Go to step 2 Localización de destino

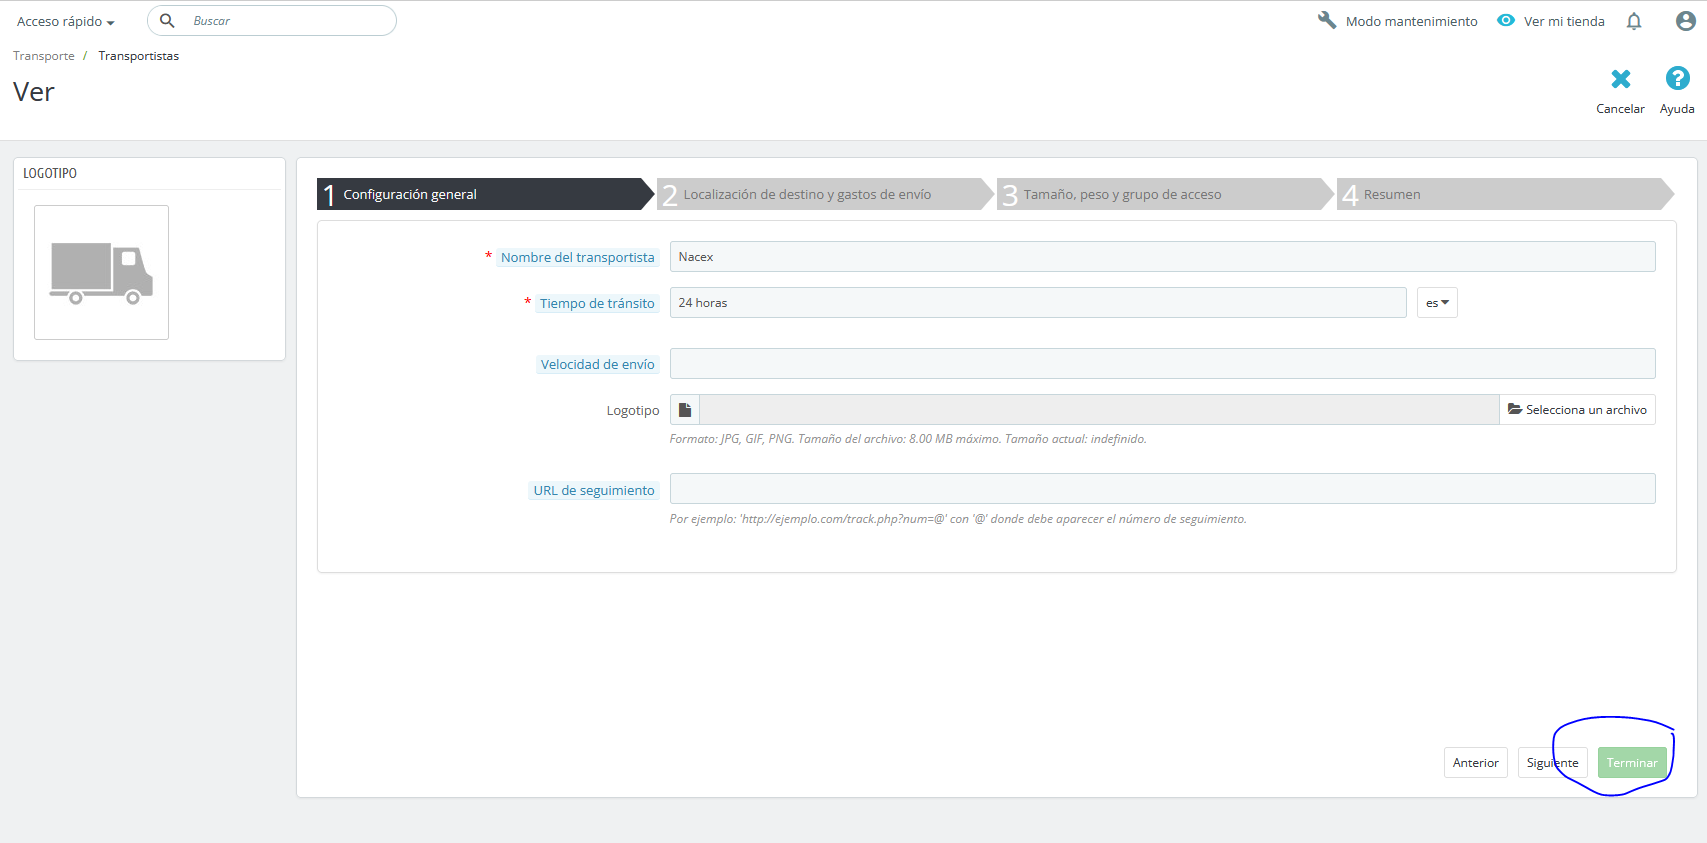coord(825,194)
